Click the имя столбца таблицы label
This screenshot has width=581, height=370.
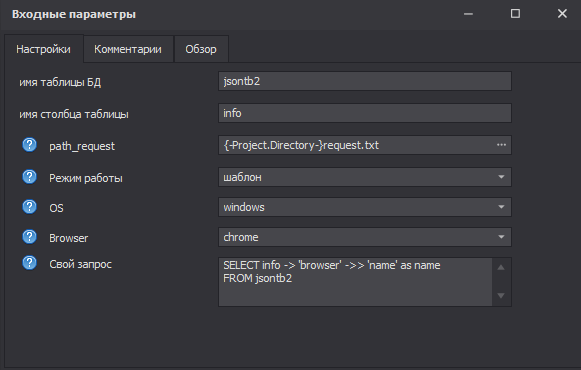point(74,114)
